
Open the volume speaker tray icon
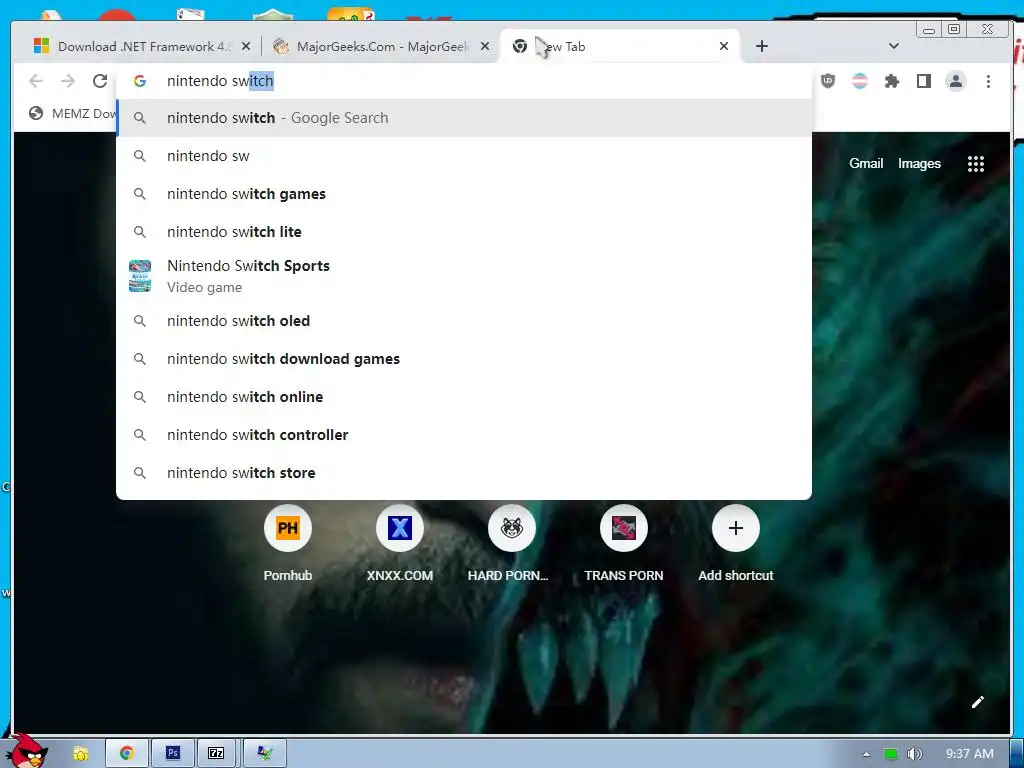point(915,754)
